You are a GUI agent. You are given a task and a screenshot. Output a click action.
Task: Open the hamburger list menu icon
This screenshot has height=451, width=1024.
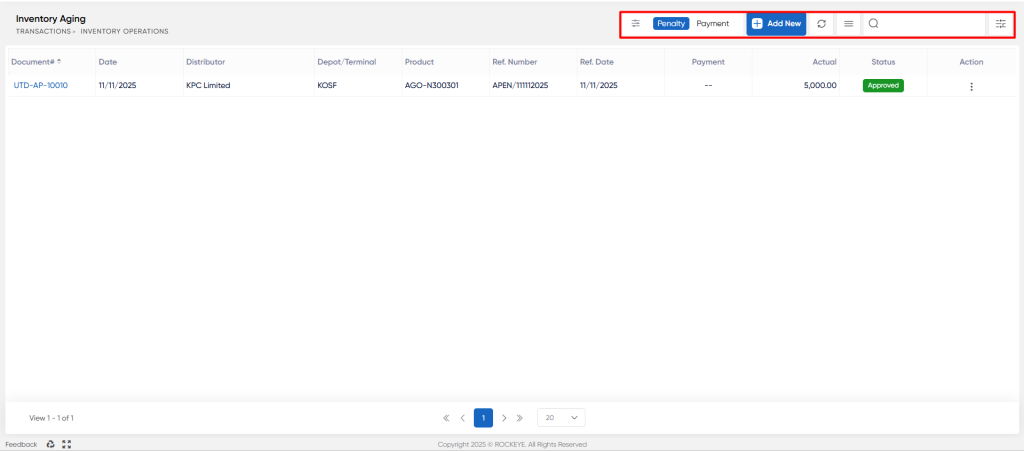tap(848, 23)
